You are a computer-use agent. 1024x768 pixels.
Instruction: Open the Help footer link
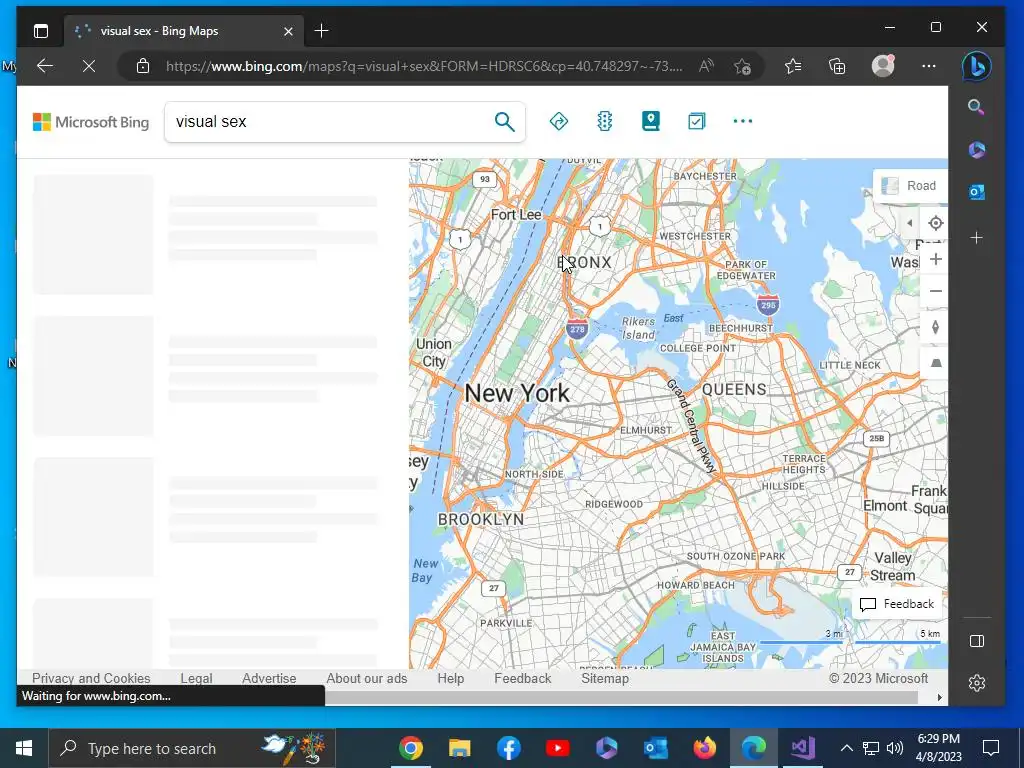point(451,678)
